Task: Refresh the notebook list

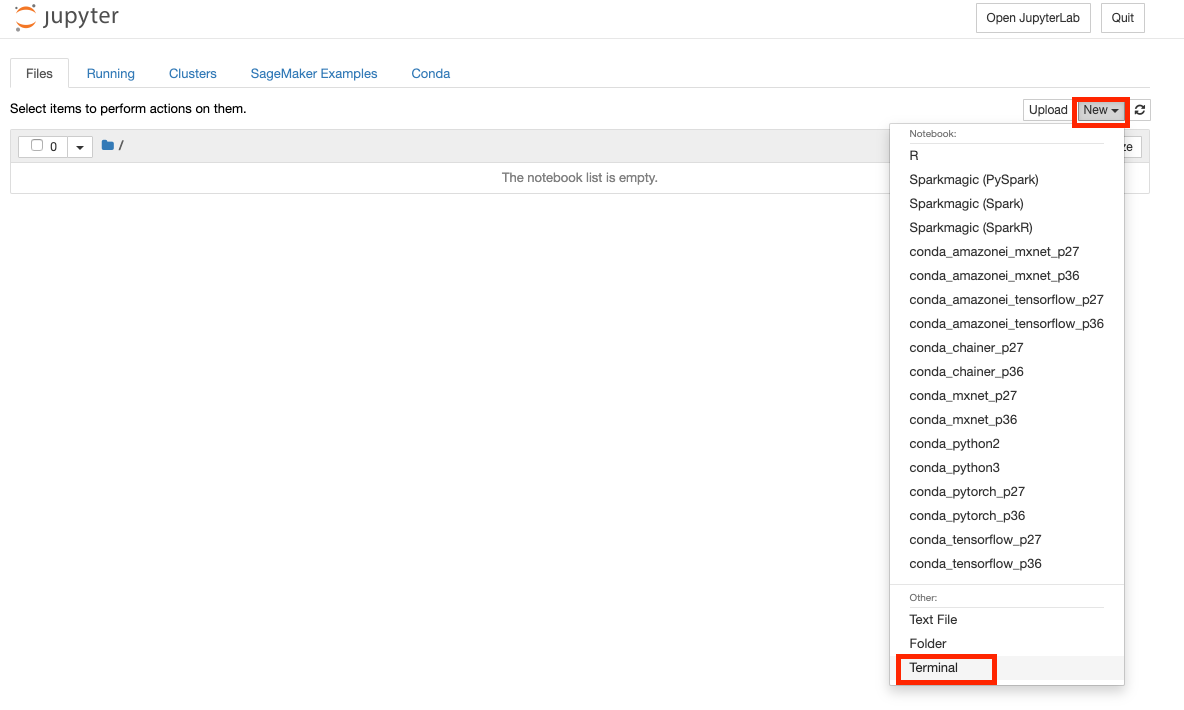Action: click(x=1140, y=110)
